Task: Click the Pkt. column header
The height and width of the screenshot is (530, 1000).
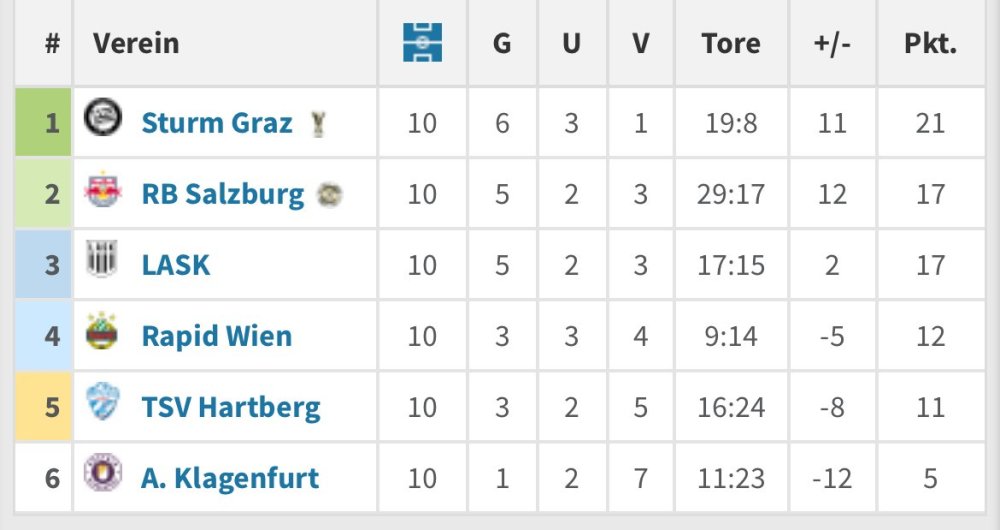Action: pos(930,44)
